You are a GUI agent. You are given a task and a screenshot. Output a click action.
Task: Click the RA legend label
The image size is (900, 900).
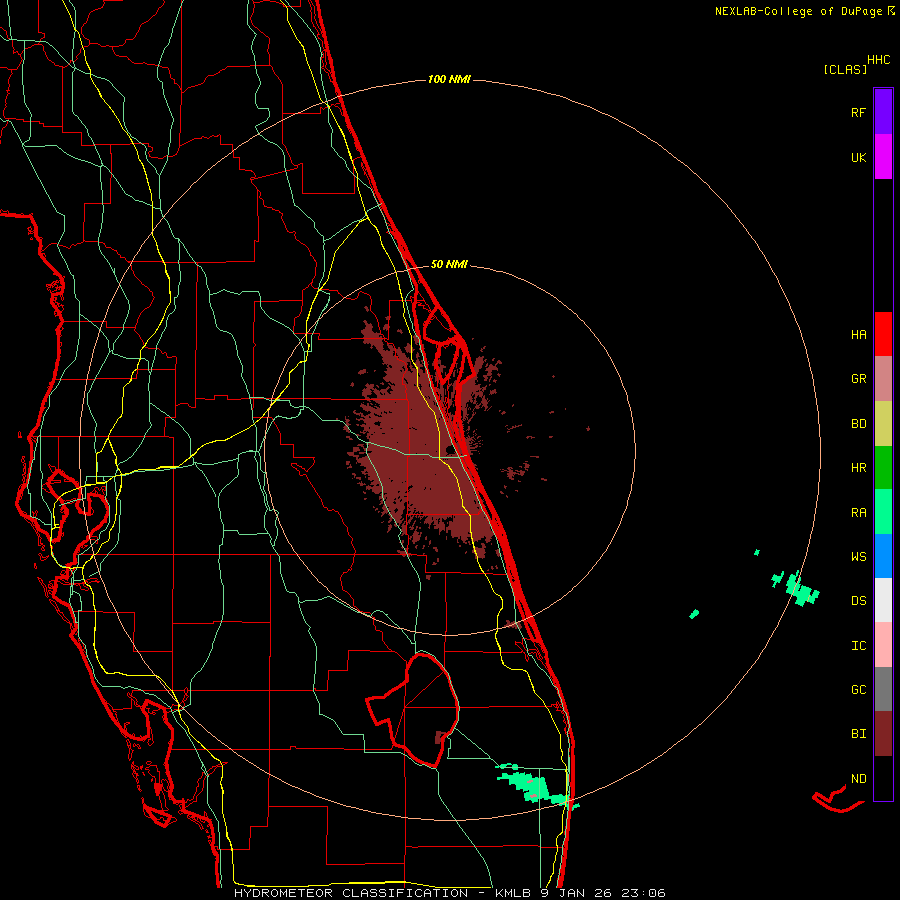(858, 512)
